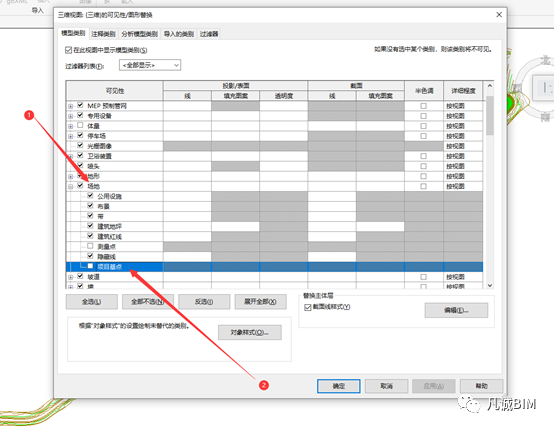Select the 建筑地坪 row label

[x=110, y=227]
